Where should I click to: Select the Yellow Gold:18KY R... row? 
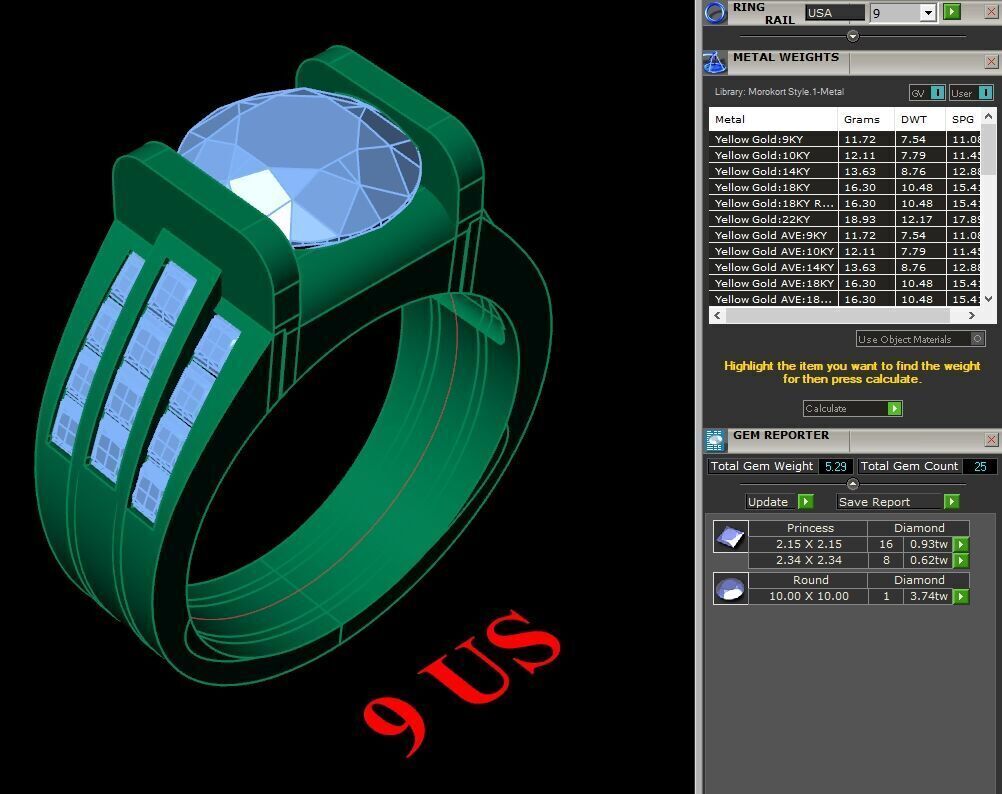click(x=845, y=203)
